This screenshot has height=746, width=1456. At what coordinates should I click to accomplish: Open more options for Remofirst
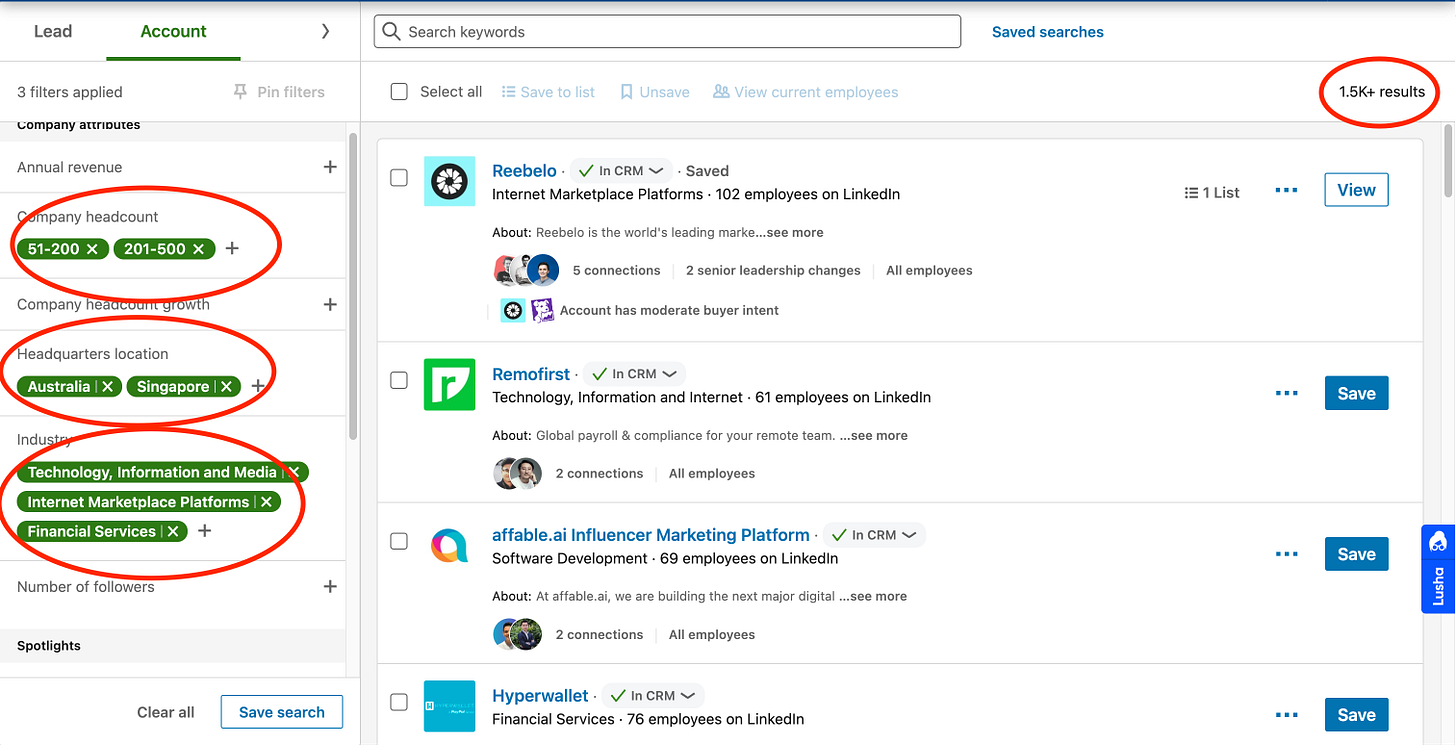[1287, 394]
